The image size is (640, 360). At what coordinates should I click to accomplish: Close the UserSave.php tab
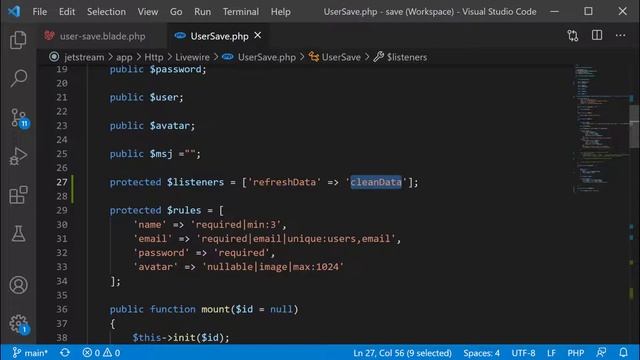[x=258, y=36]
